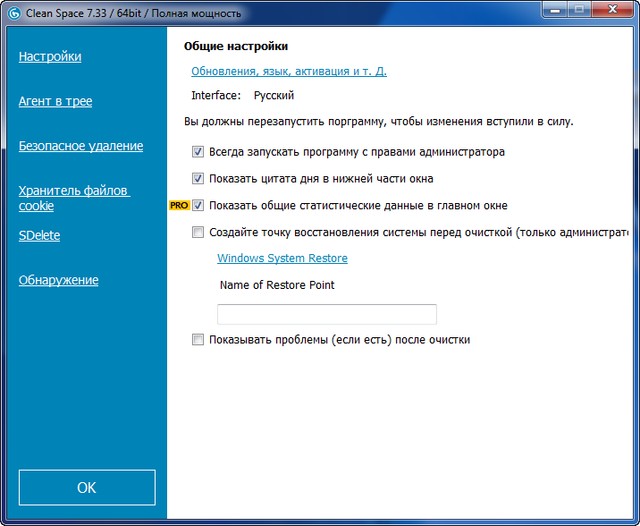Click the OK button
The width and height of the screenshot is (640, 526).
[x=87, y=488]
